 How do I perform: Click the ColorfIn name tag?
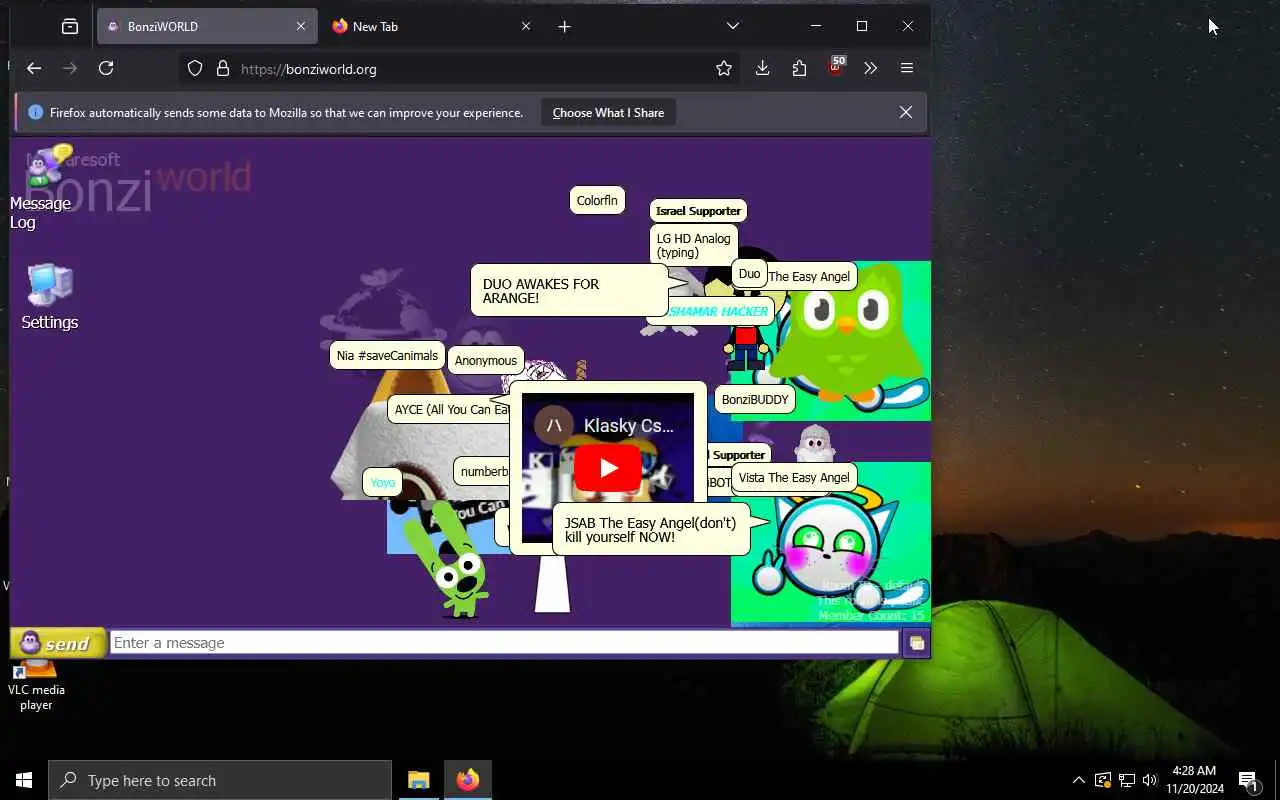[597, 200]
